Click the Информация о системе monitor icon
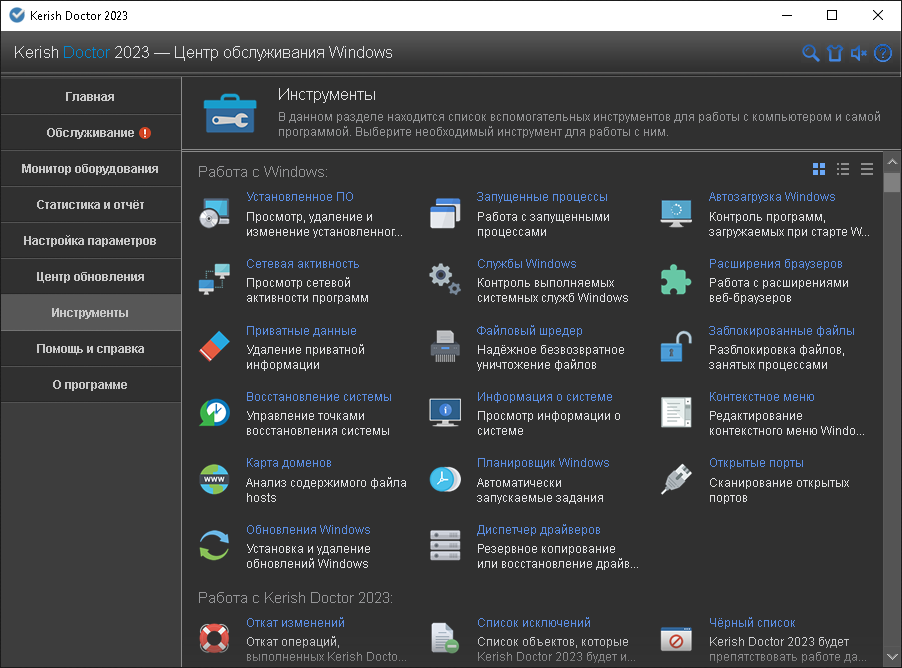Image resolution: width=902 pixels, height=668 pixels. pos(445,413)
